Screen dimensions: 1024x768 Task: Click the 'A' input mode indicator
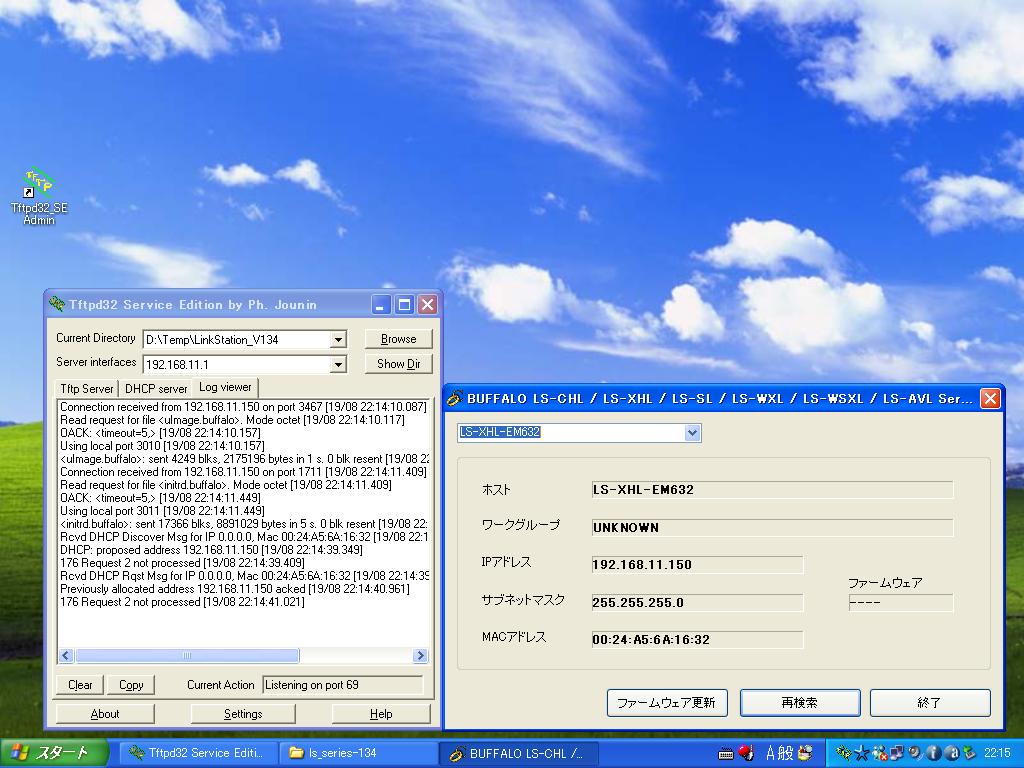pyautogui.click(x=770, y=753)
